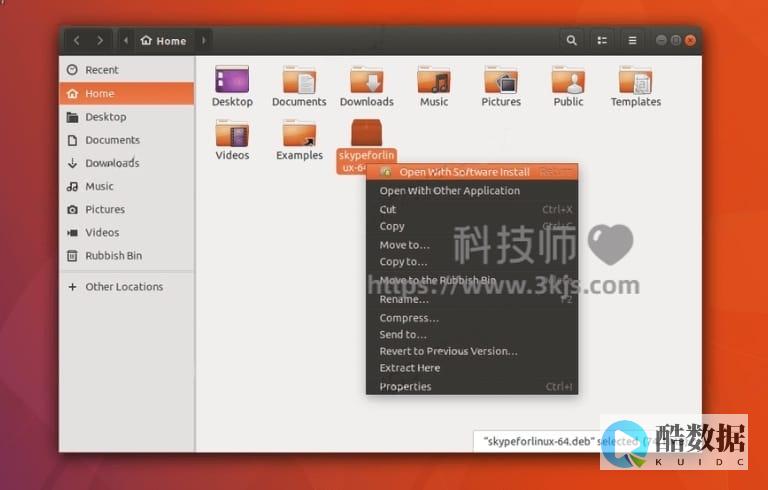
Task: Choose Open With Software Install
Action: [472, 172]
